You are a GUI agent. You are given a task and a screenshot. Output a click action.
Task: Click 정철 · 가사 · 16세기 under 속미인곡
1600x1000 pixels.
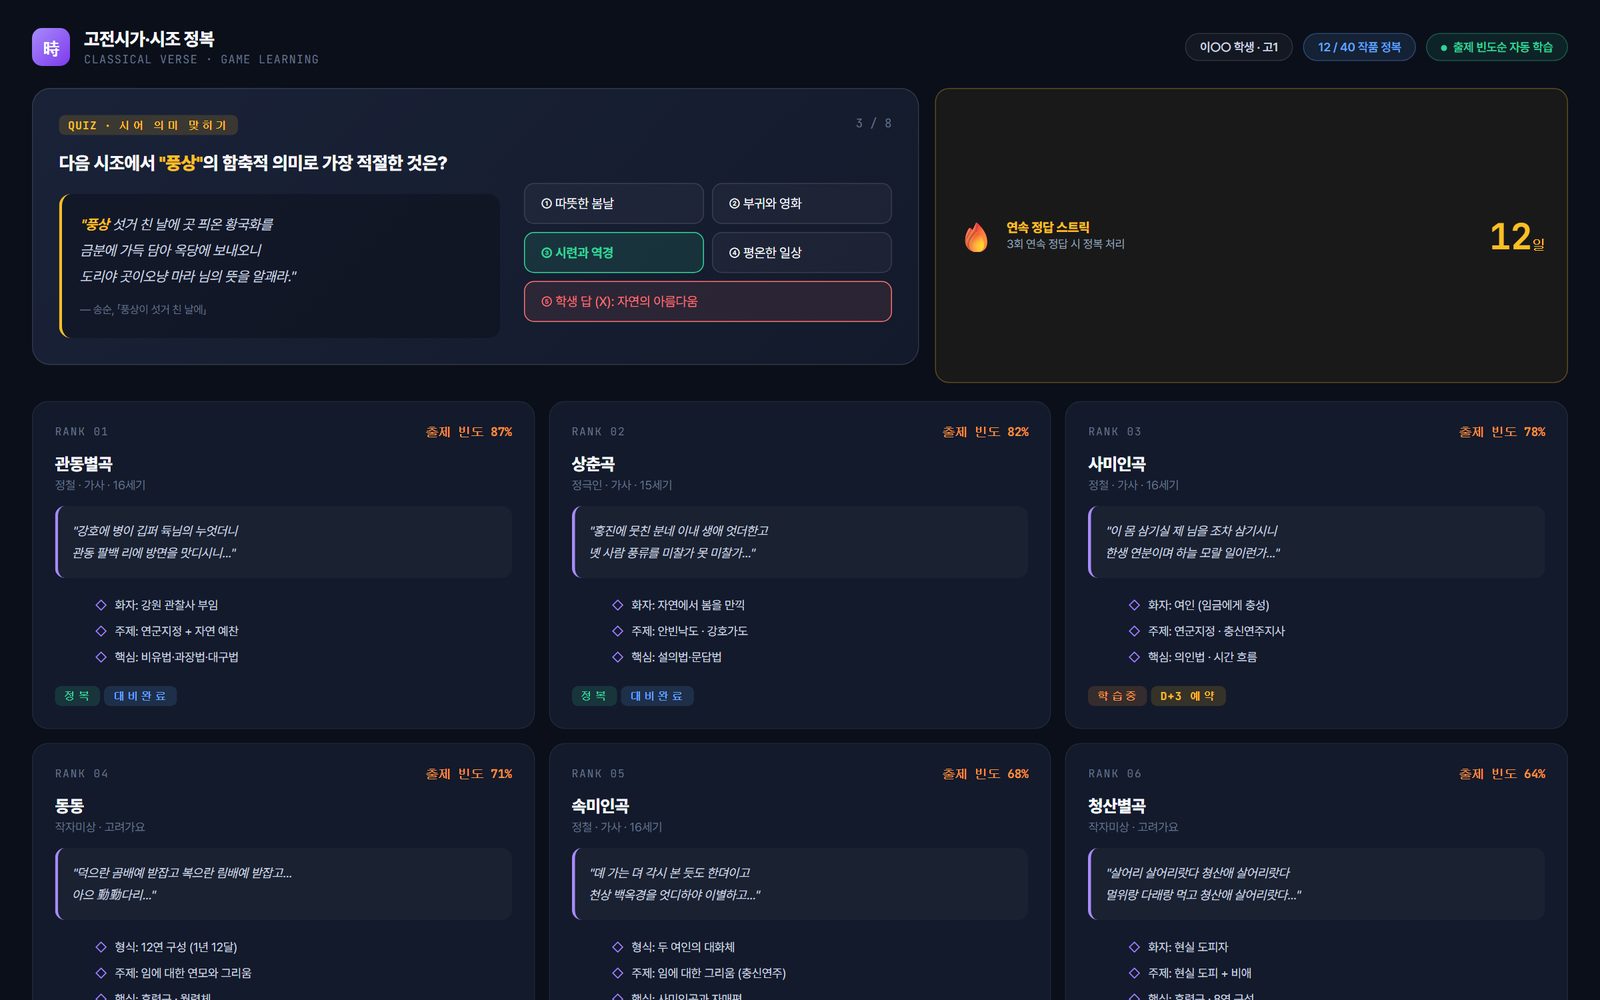617,827
